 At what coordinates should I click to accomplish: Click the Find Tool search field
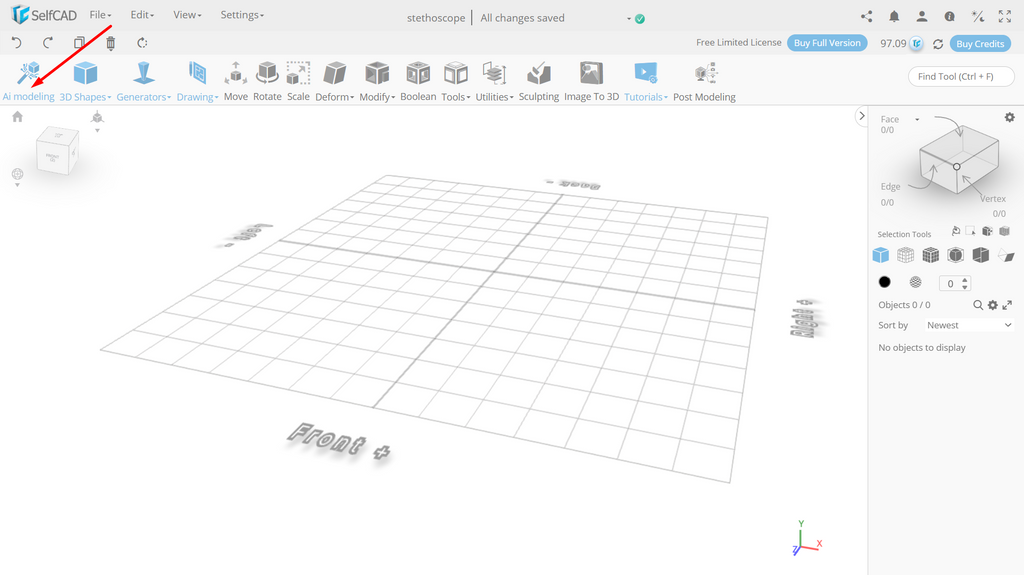[x=961, y=76]
